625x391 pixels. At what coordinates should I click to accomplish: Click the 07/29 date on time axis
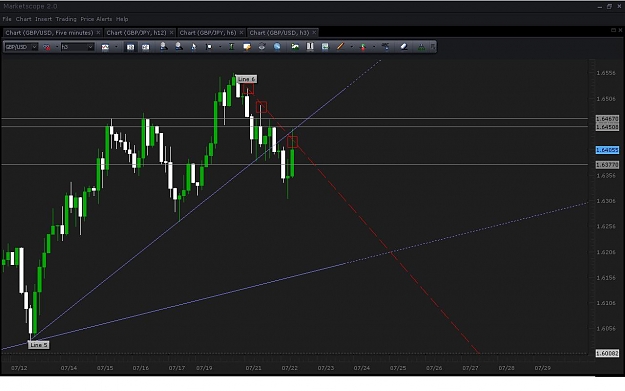(x=542, y=368)
